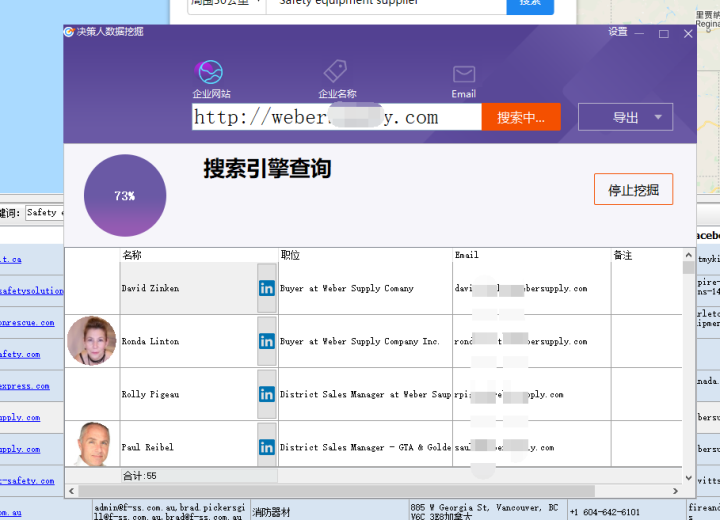This screenshot has height=520, width=720.
Task: Select 'Buyer at Weber Supply Company Inc.' cell
Action: tap(365, 341)
